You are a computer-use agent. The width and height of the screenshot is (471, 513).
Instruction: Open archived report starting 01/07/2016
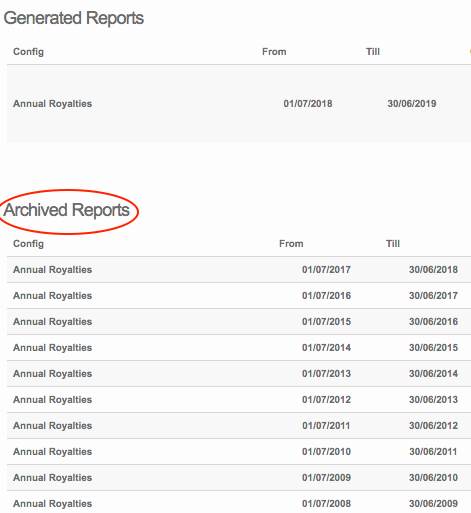(x=239, y=296)
